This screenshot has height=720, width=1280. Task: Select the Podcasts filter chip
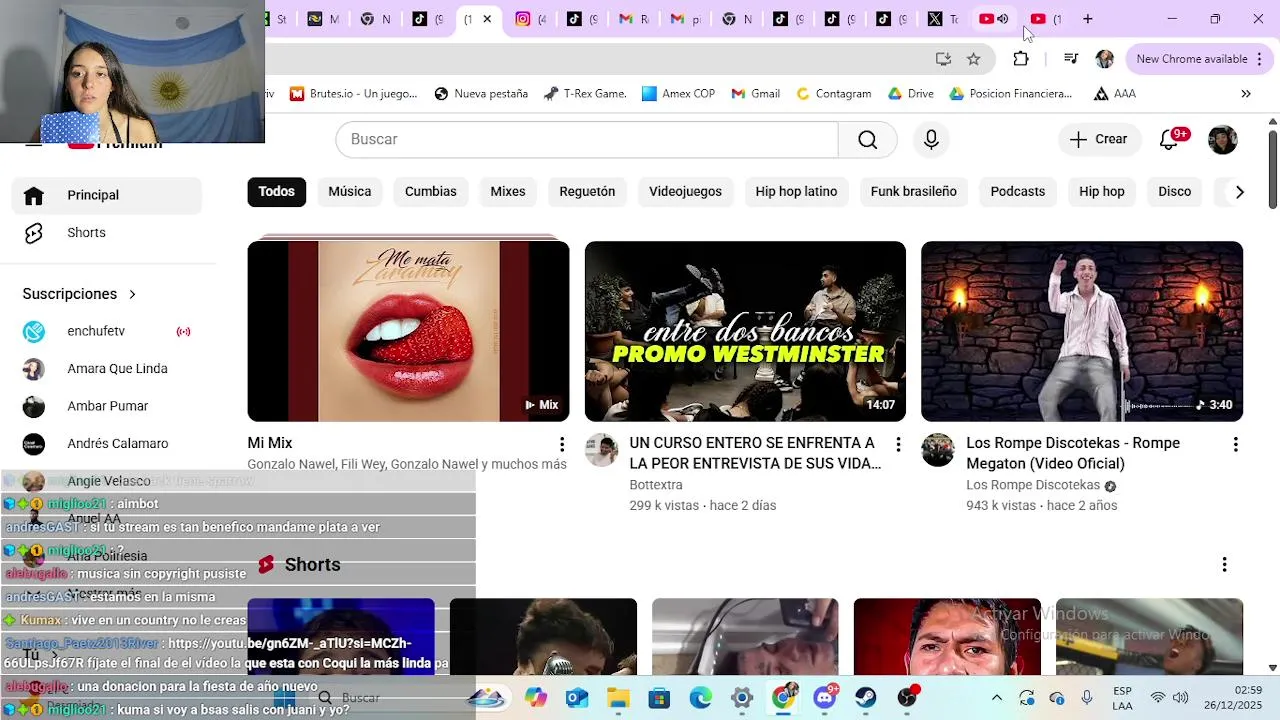coord(1018,192)
